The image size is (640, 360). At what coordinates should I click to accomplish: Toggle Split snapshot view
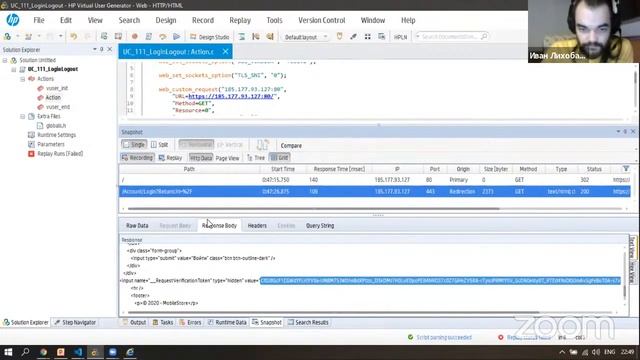(x=160, y=145)
